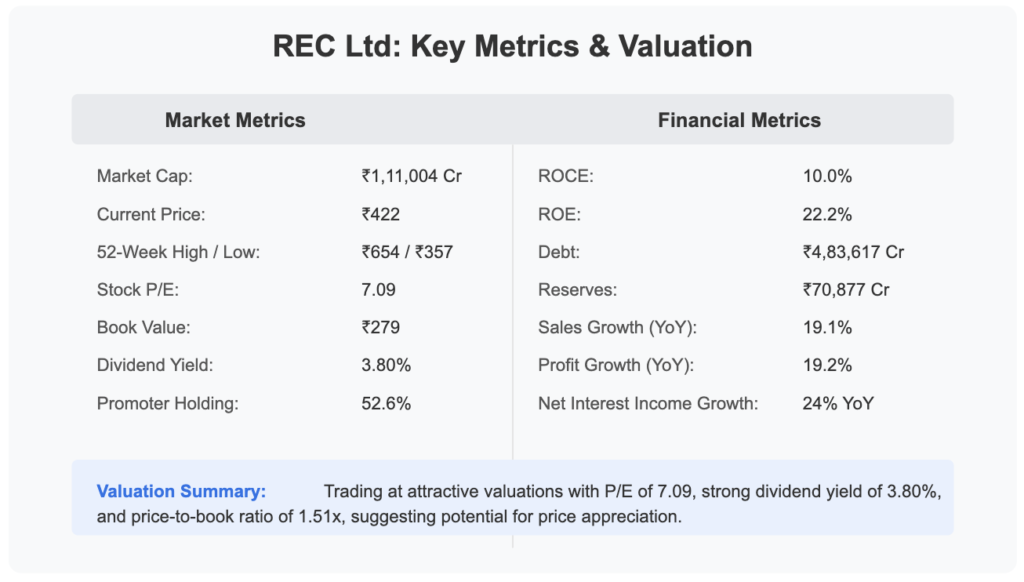1024x582 pixels.
Task: Click the 'ROE:' label
Action: [x=559, y=214]
